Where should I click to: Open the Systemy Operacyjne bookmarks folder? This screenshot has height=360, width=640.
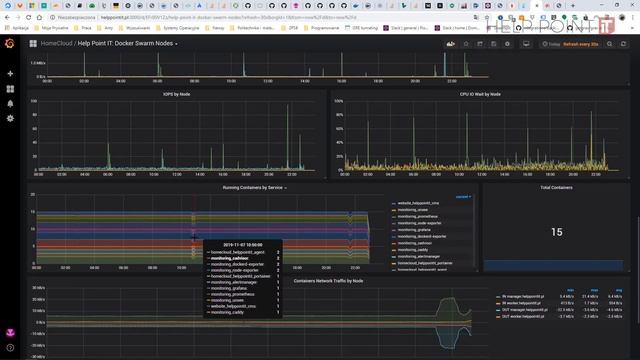(178, 28)
